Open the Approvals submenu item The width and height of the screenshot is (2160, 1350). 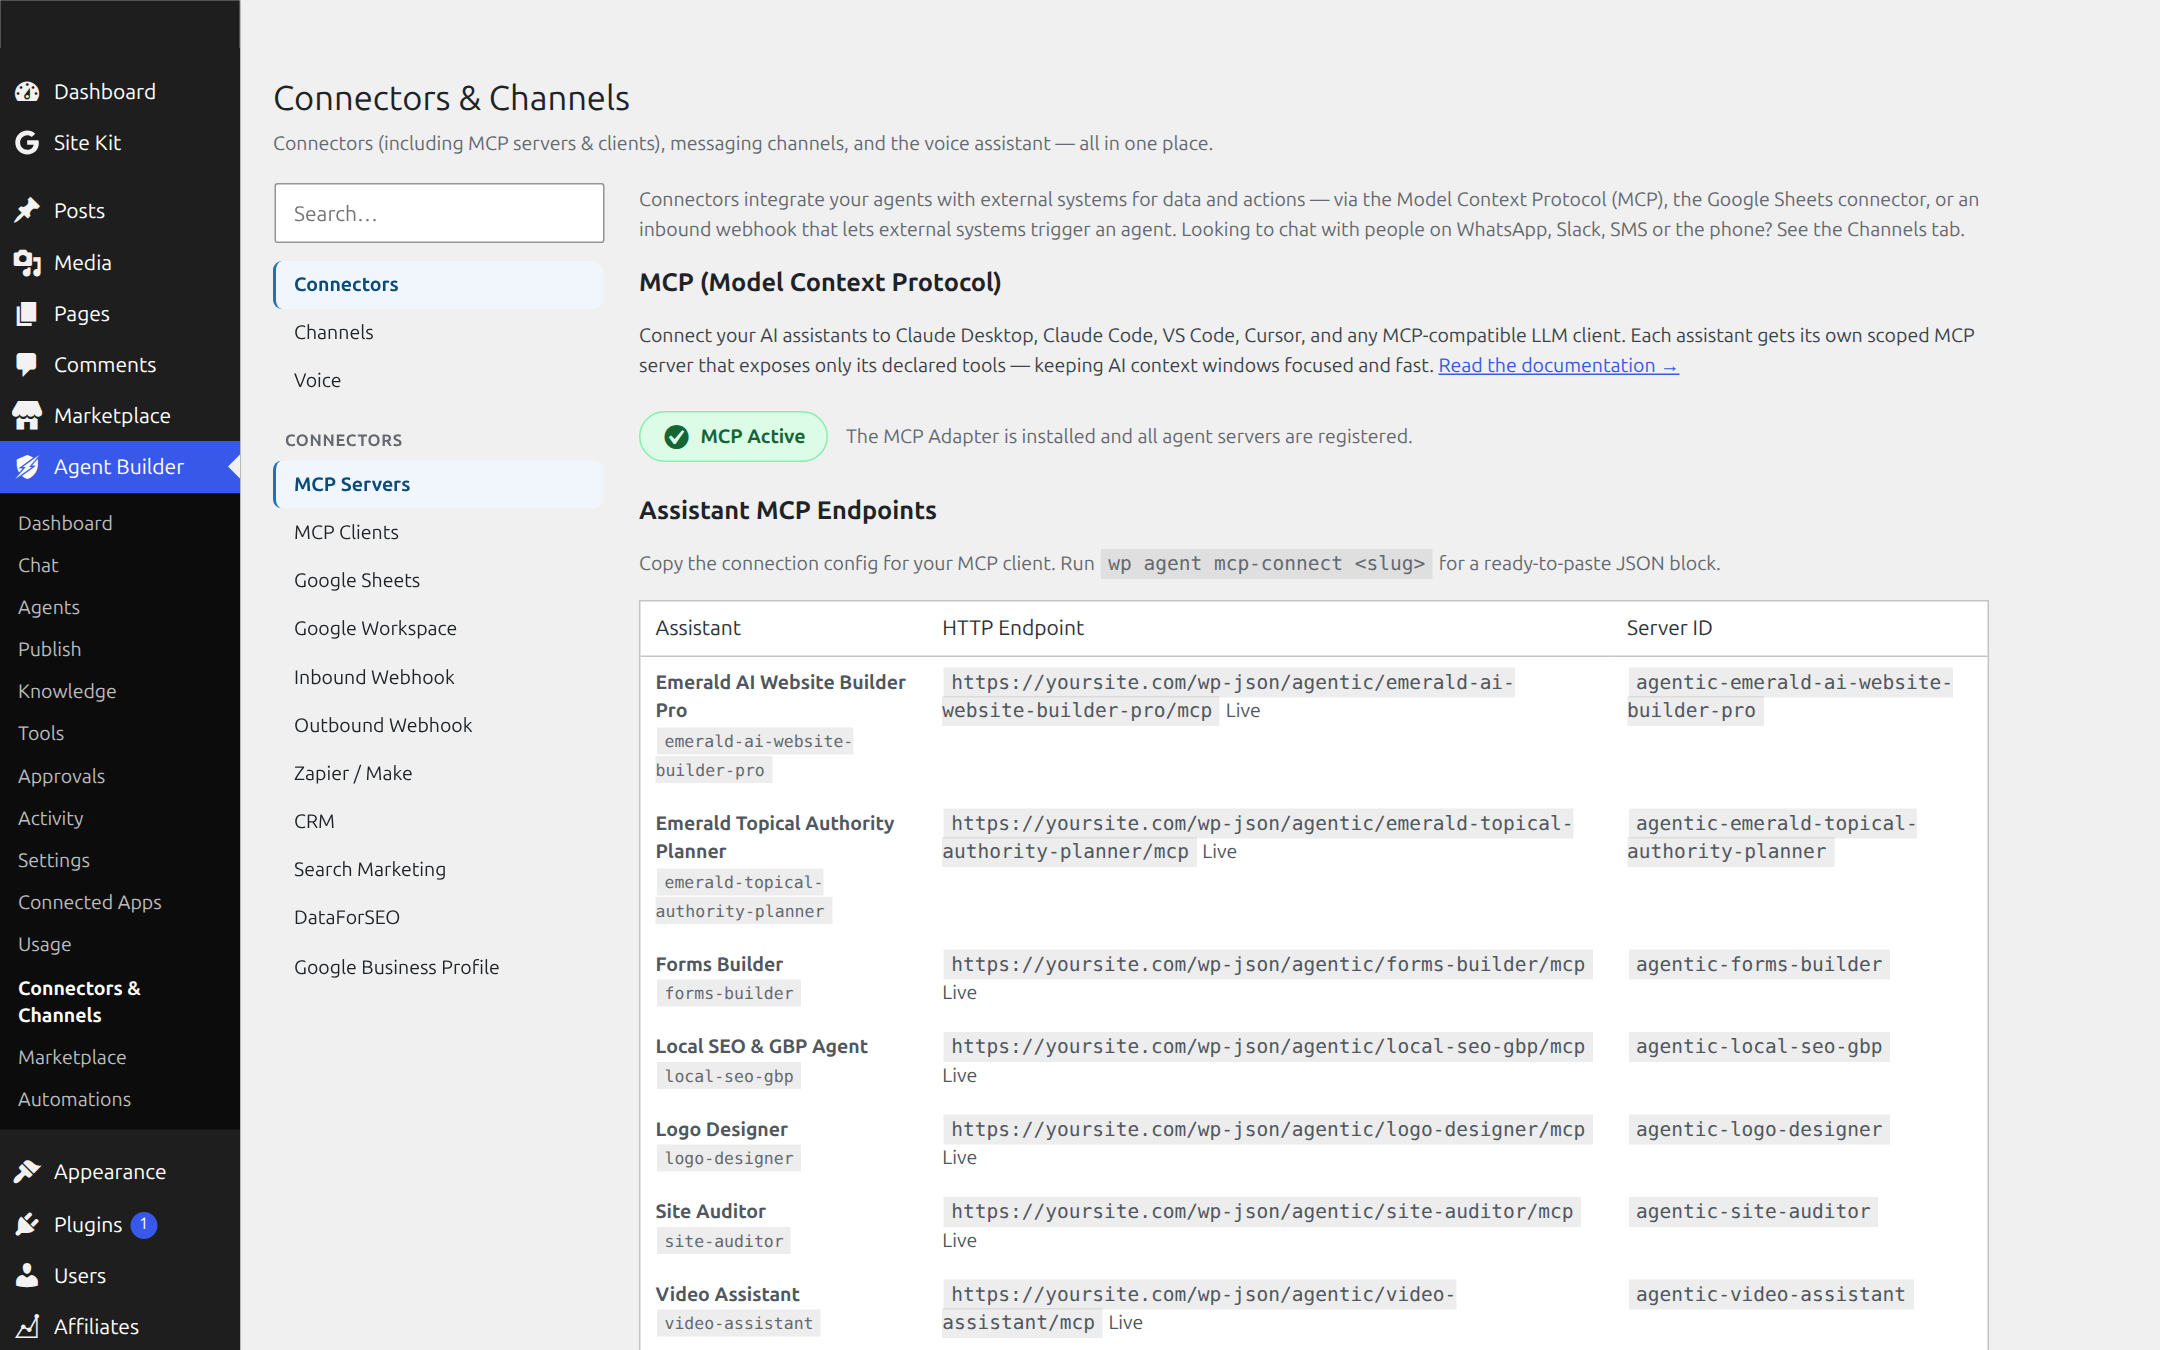point(61,777)
